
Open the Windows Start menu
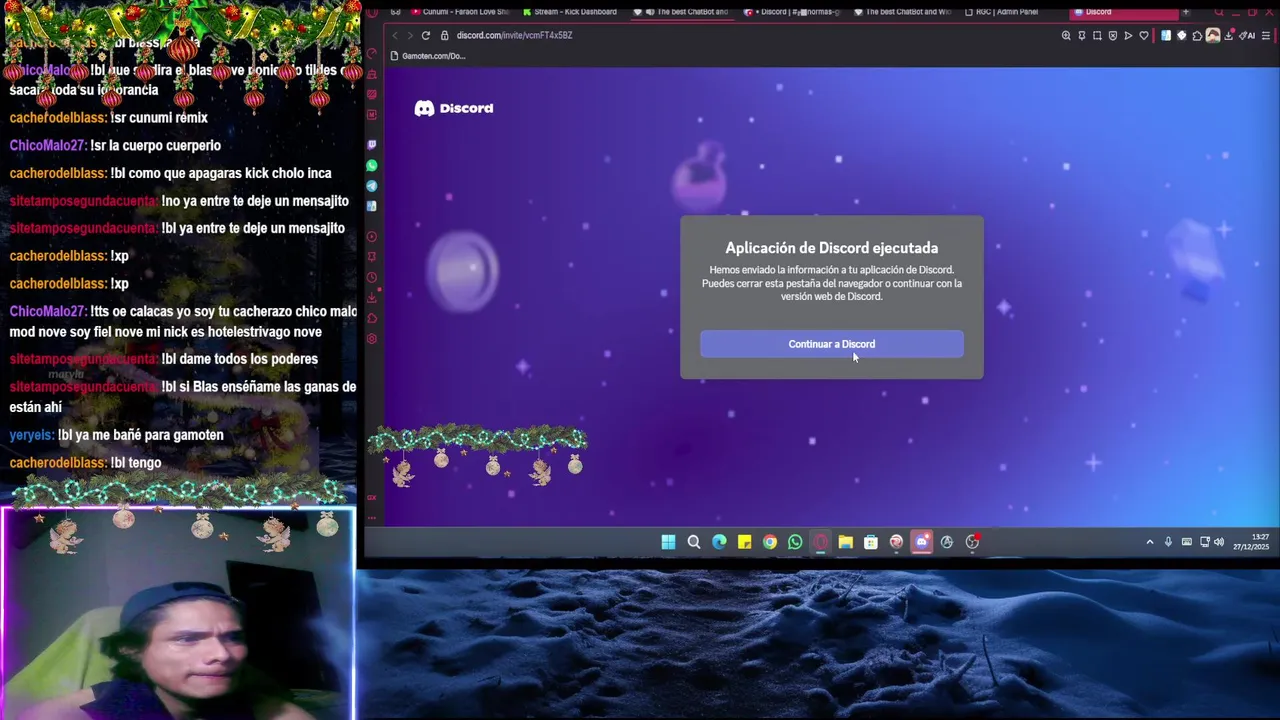click(x=668, y=542)
